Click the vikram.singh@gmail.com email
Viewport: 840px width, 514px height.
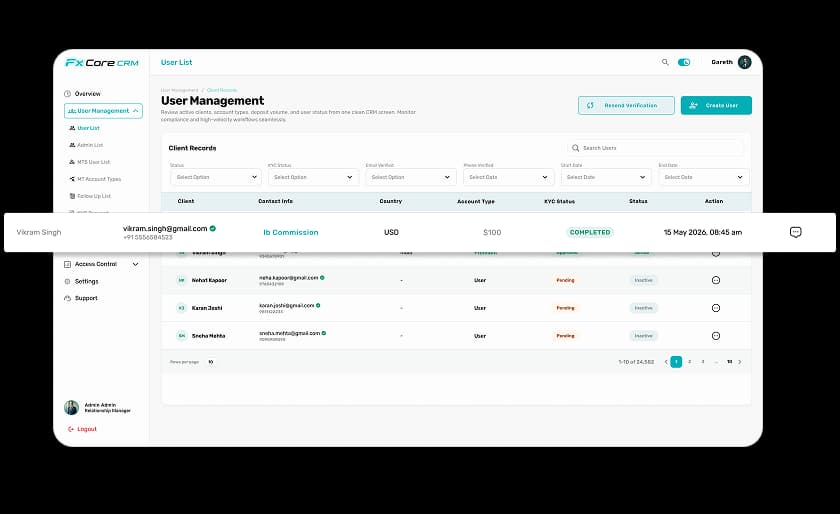tap(165, 228)
